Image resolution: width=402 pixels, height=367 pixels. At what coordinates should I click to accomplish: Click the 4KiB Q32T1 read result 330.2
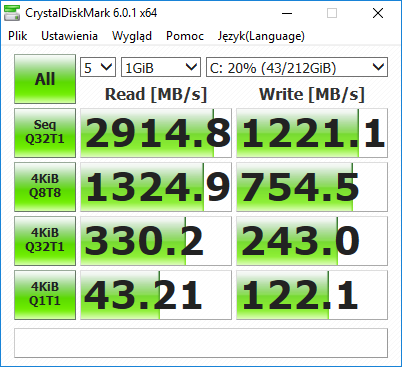(156, 241)
